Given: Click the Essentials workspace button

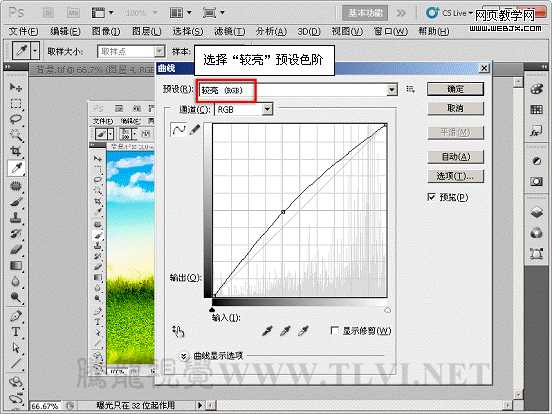Looking at the screenshot, I should (365, 13).
